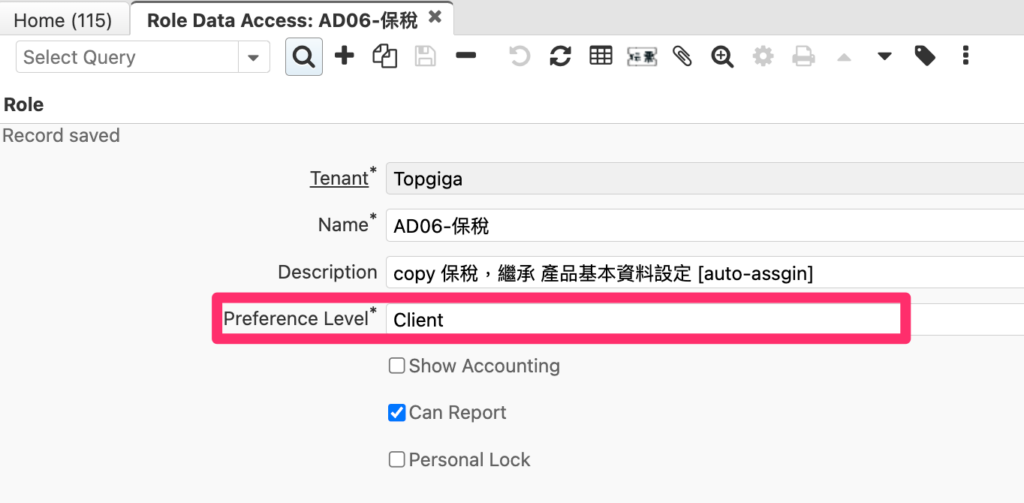Switch to the Home (115) tab
The width and height of the screenshot is (1024, 503).
(x=63, y=21)
